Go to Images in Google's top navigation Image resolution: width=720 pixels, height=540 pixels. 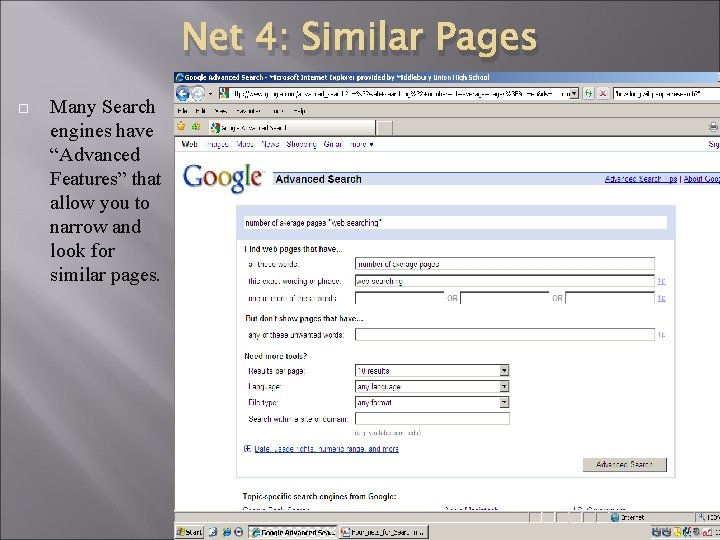tap(217, 144)
